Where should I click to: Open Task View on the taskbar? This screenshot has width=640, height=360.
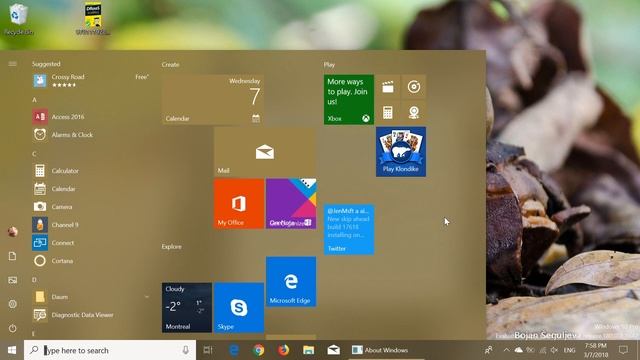tap(208, 350)
